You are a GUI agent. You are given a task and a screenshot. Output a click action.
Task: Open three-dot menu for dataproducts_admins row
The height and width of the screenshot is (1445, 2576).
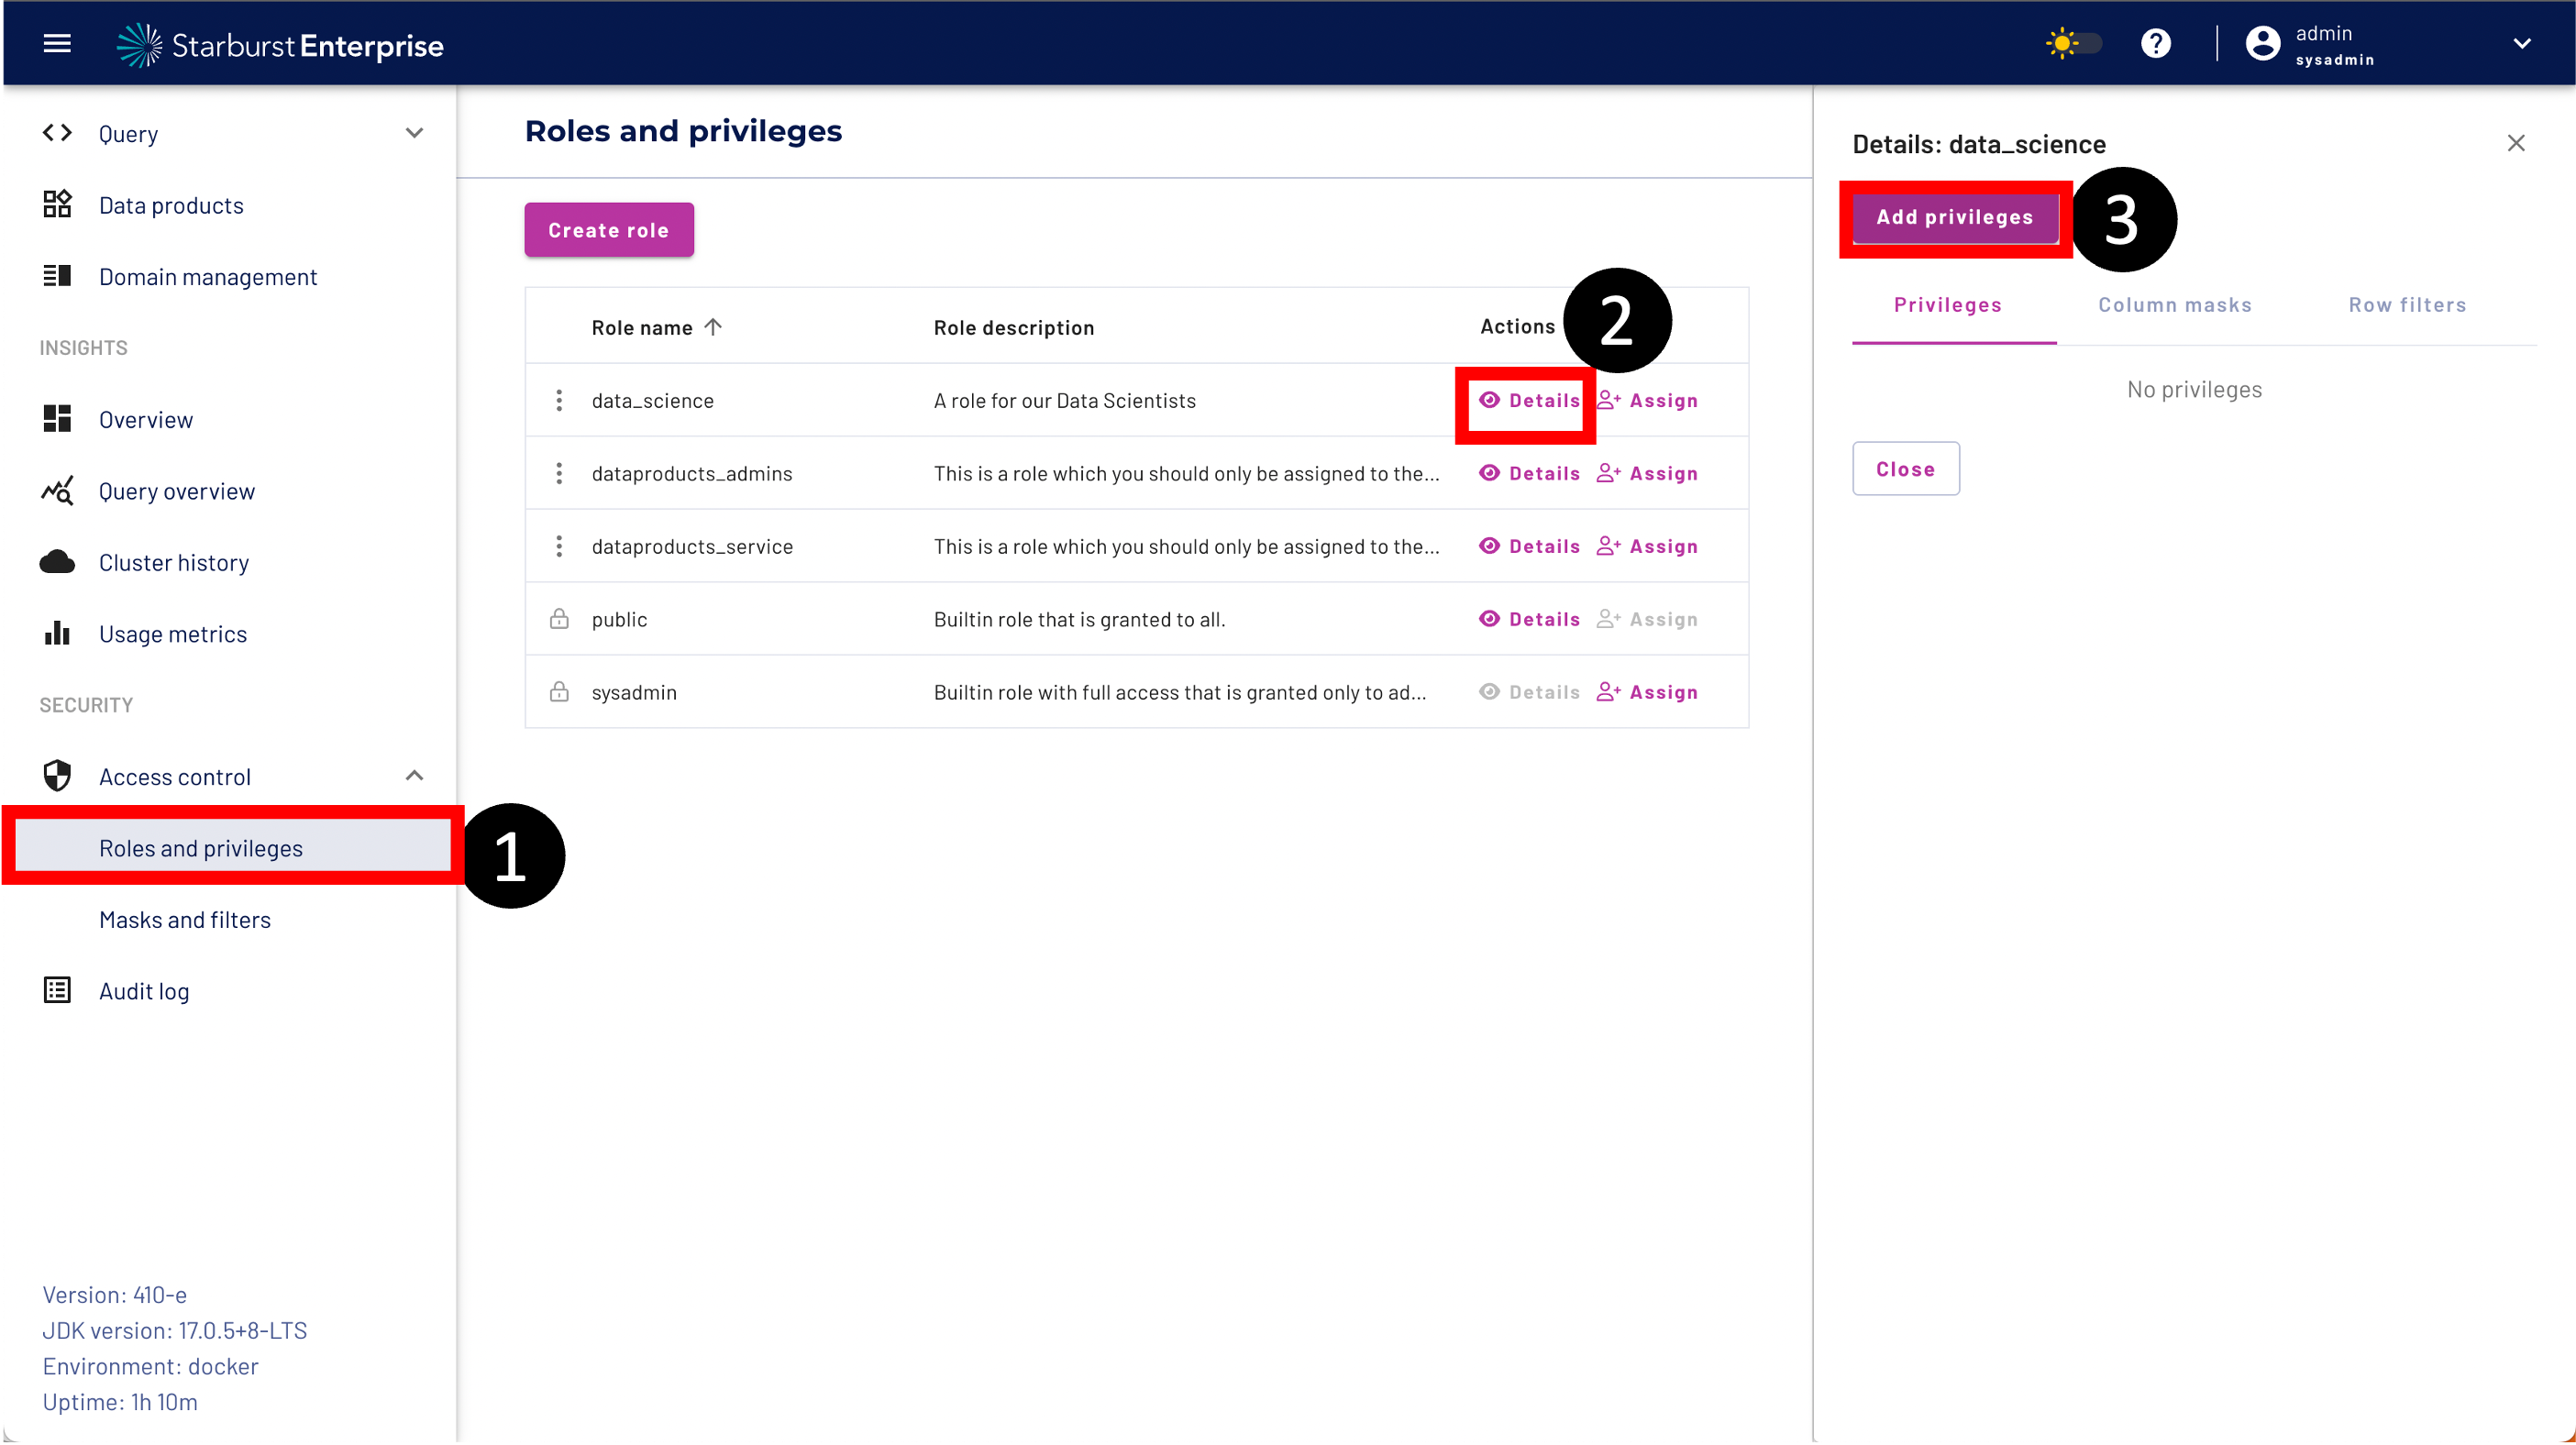[559, 473]
